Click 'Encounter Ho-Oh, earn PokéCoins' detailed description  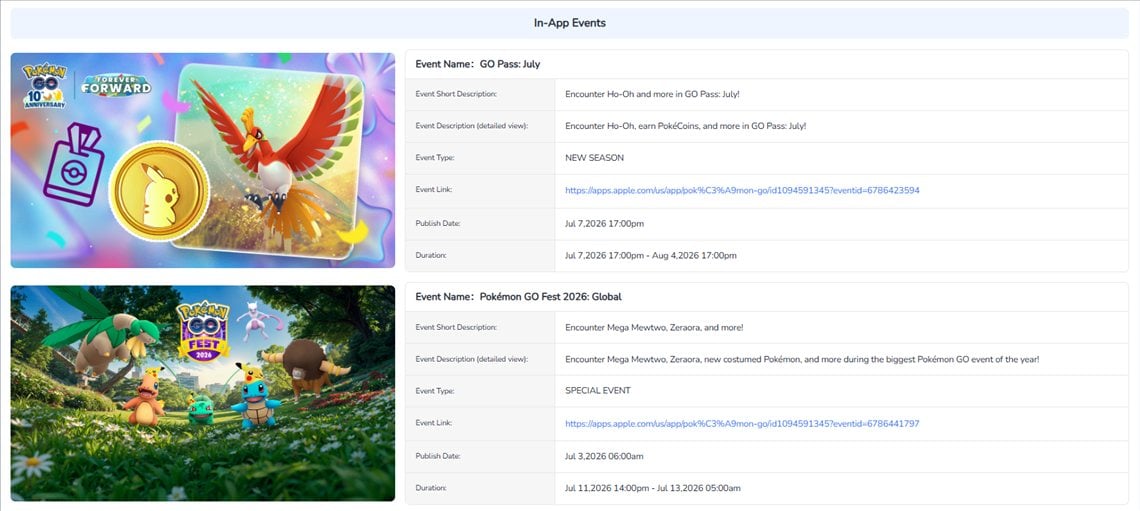point(686,126)
